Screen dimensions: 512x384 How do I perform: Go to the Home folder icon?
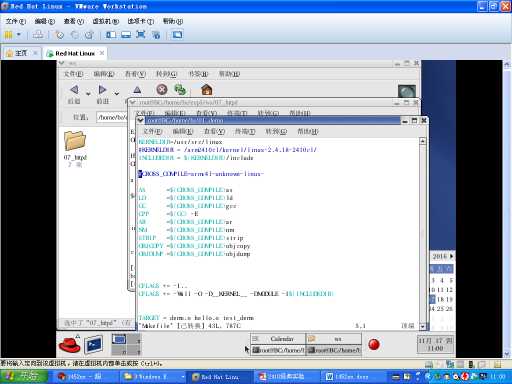tap(207, 89)
